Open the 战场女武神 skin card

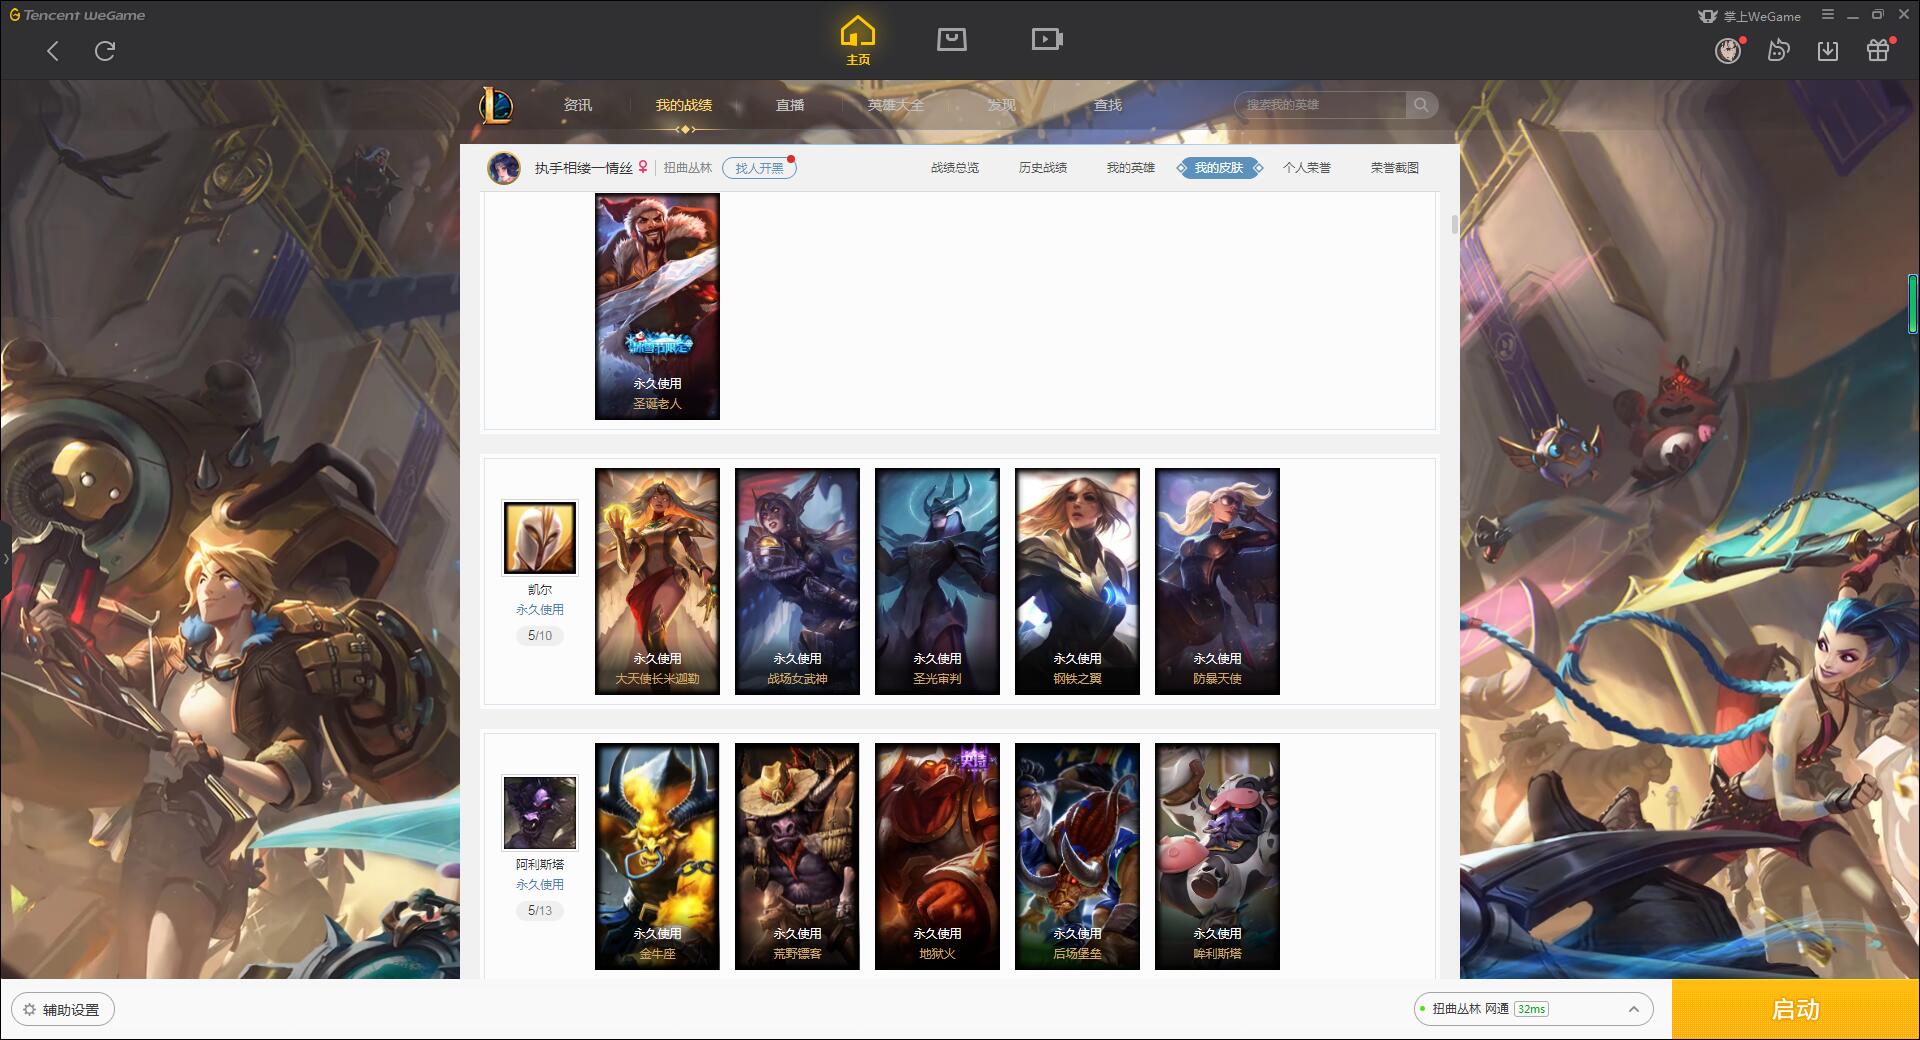(x=797, y=581)
